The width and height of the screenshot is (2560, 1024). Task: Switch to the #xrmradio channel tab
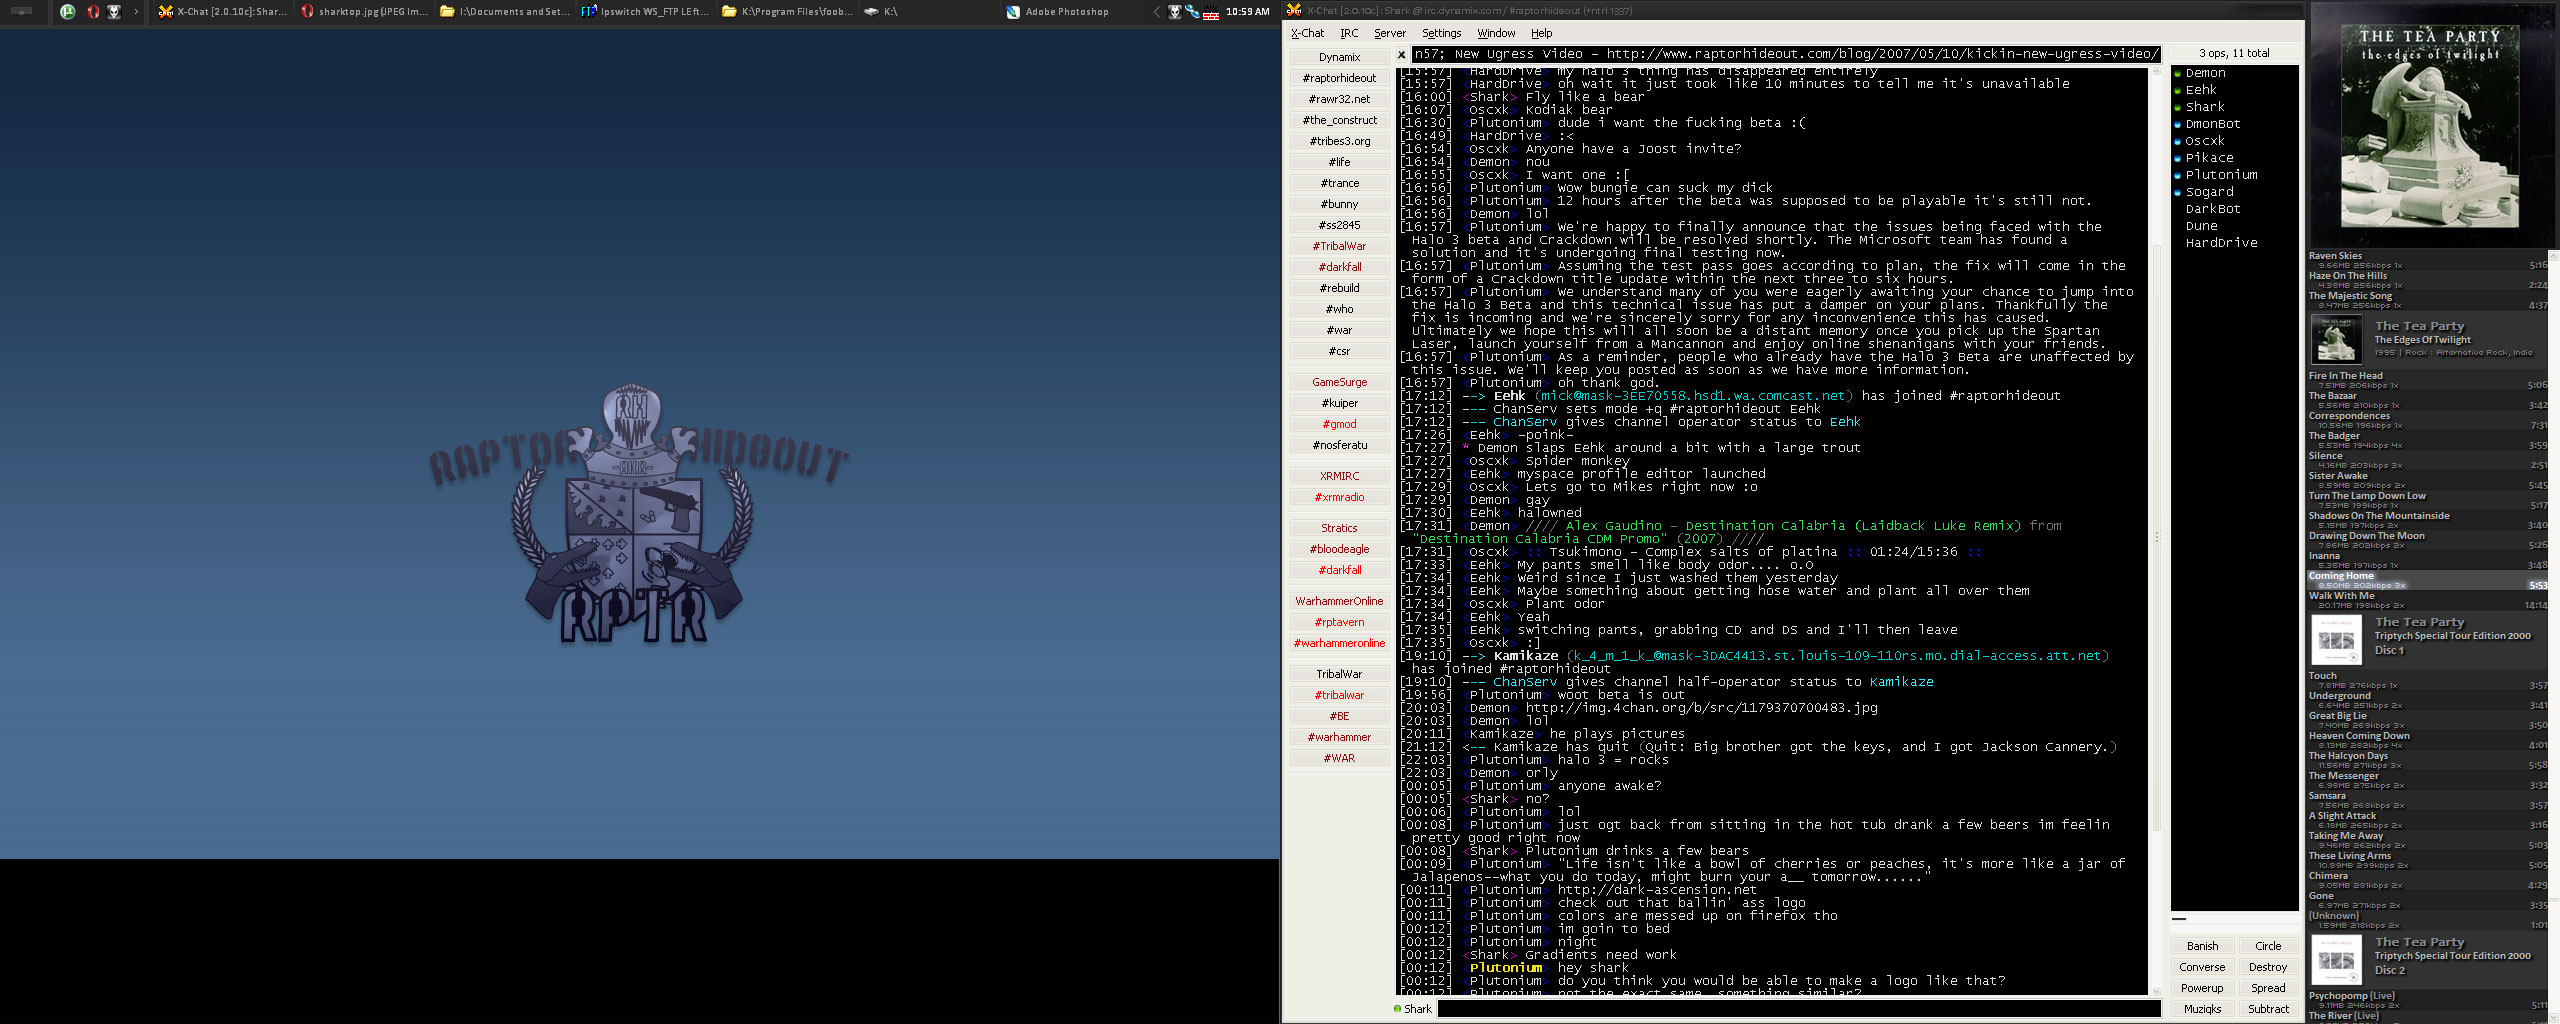coord(1339,497)
